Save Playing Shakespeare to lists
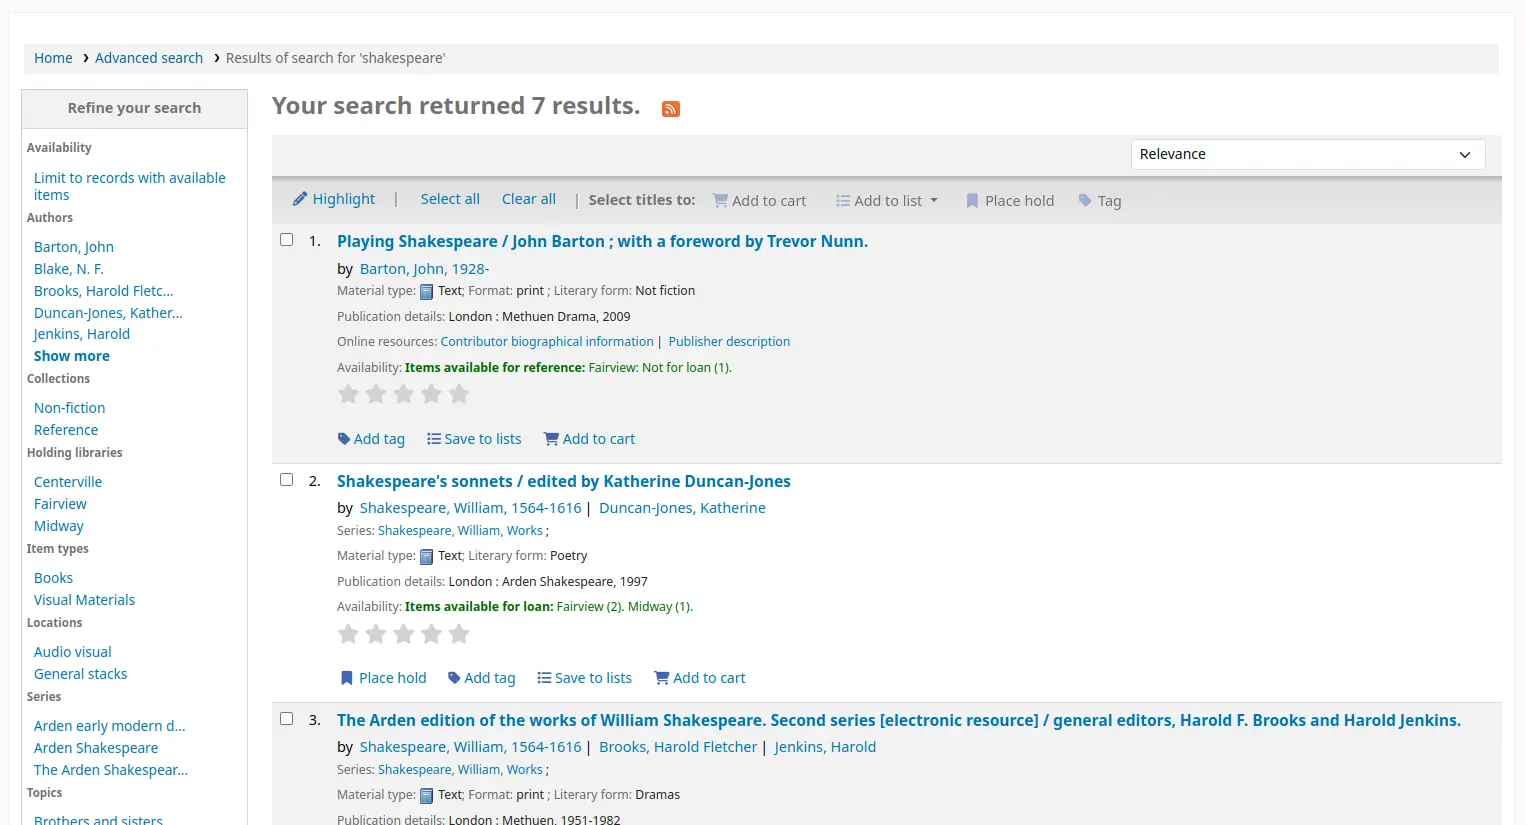Image resolution: width=1525 pixels, height=825 pixels. (474, 439)
